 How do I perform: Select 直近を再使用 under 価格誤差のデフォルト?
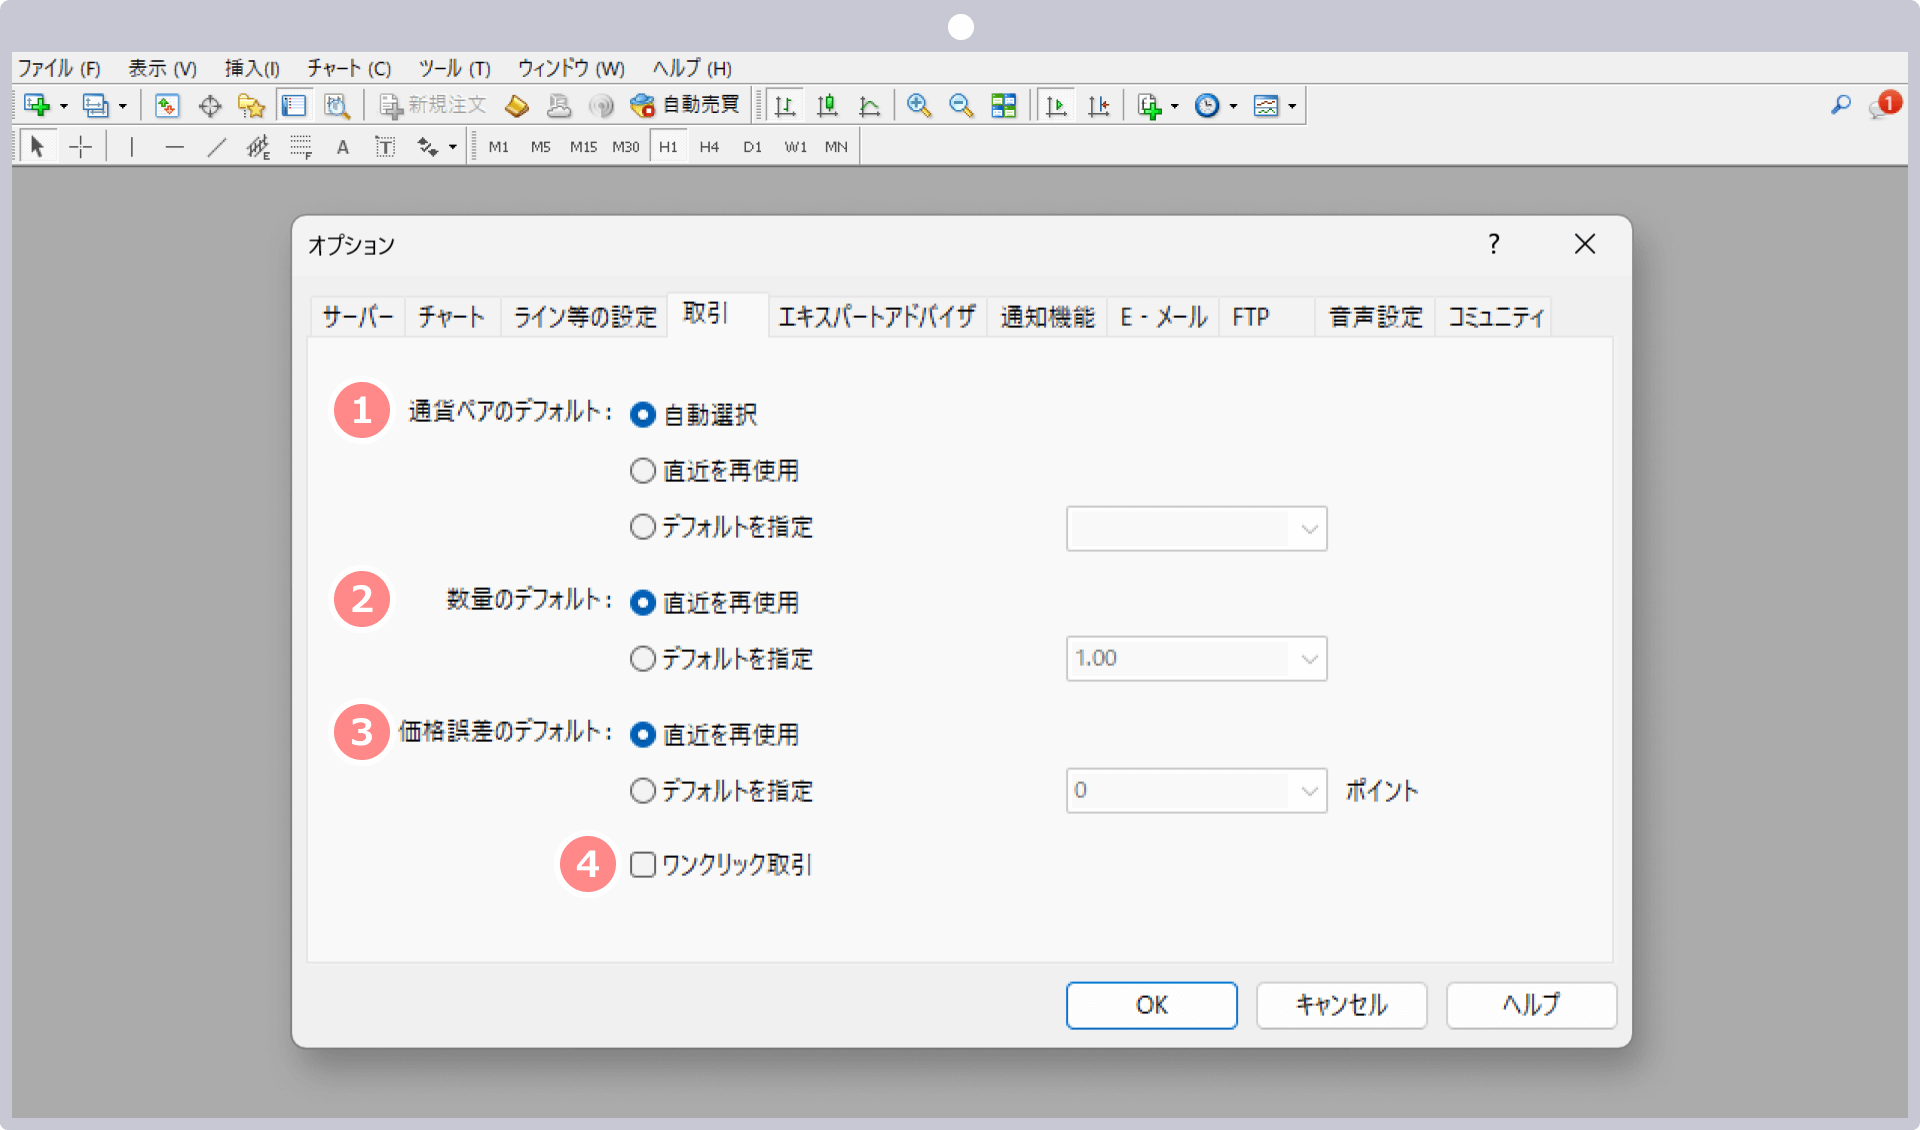(643, 734)
